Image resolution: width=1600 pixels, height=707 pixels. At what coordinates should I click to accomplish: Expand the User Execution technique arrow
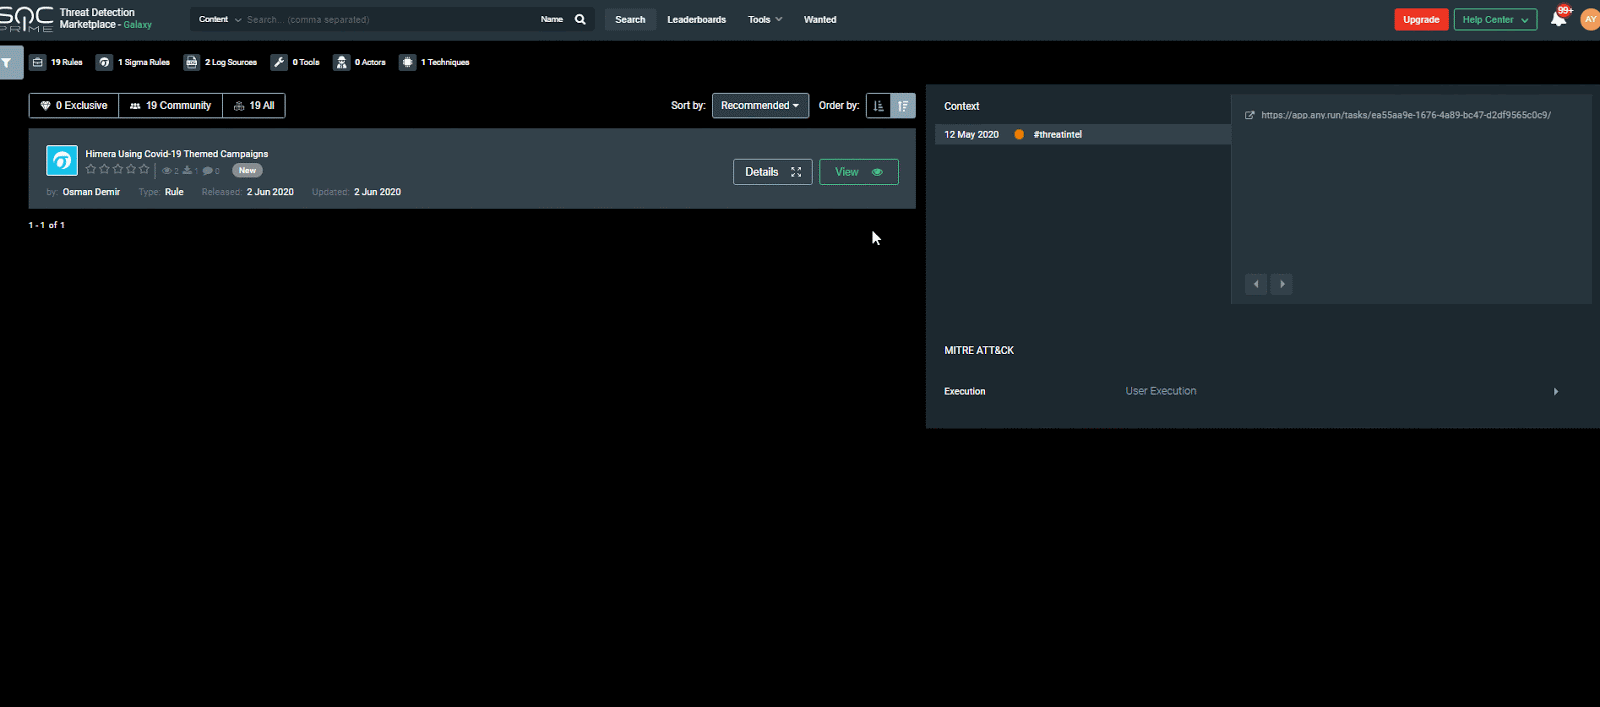coord(1556,391)
